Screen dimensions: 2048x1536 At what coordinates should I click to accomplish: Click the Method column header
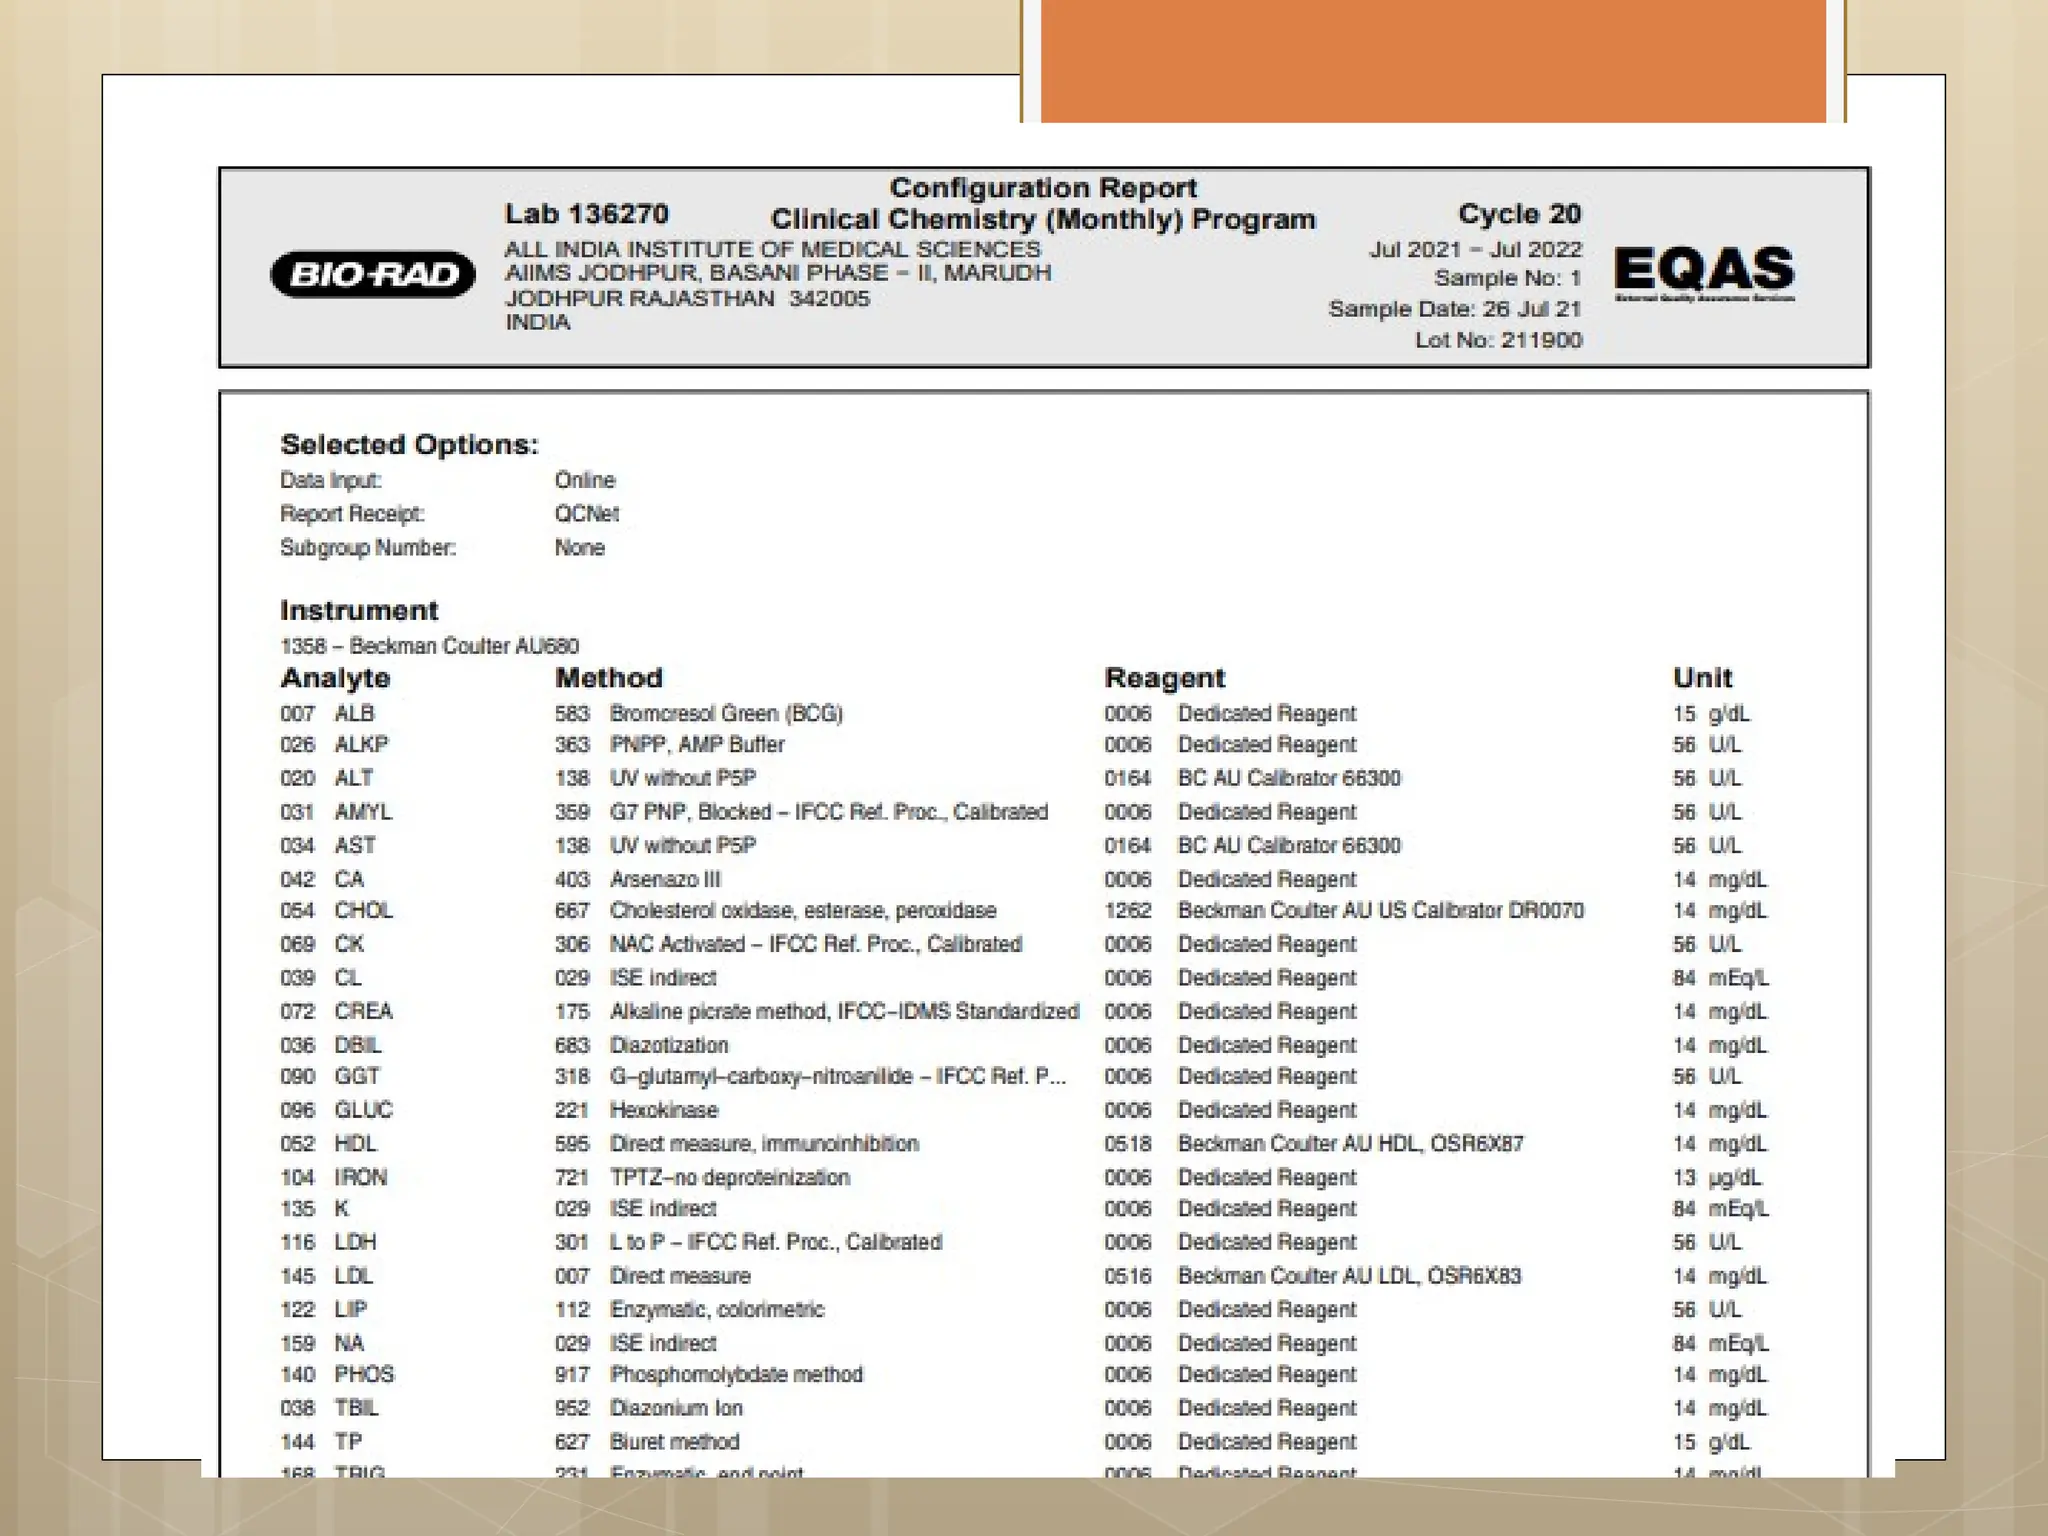tap(609, 678)
